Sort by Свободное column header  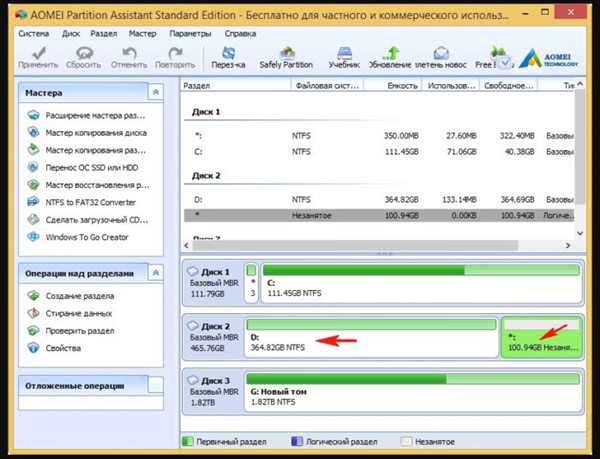pyautogui.click(x=509, y=86)
